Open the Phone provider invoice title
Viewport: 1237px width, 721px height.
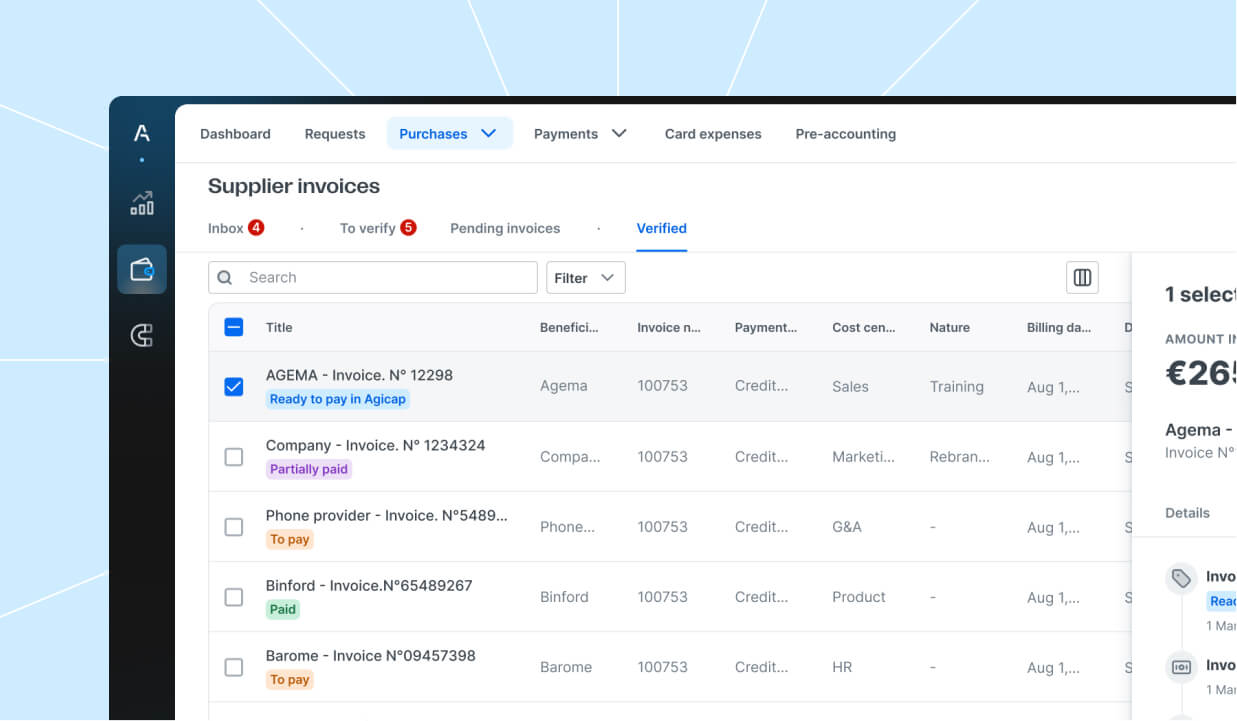[x=386, y=515]
